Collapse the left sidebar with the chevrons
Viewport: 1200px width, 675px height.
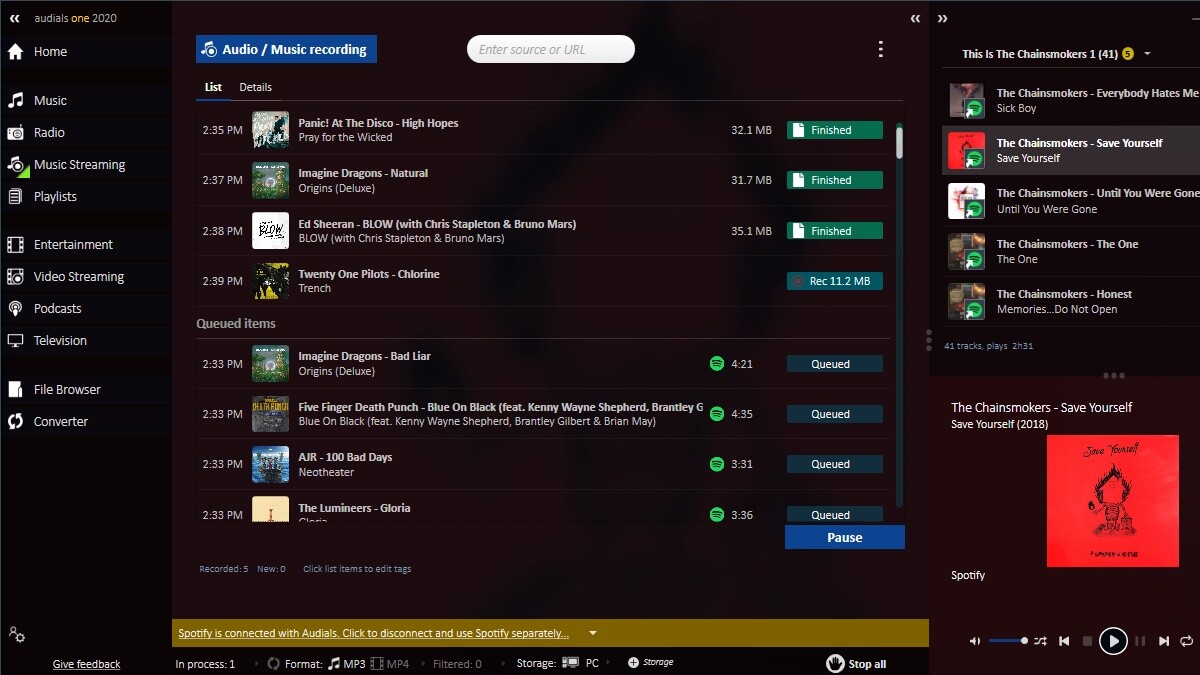(14, 18)
